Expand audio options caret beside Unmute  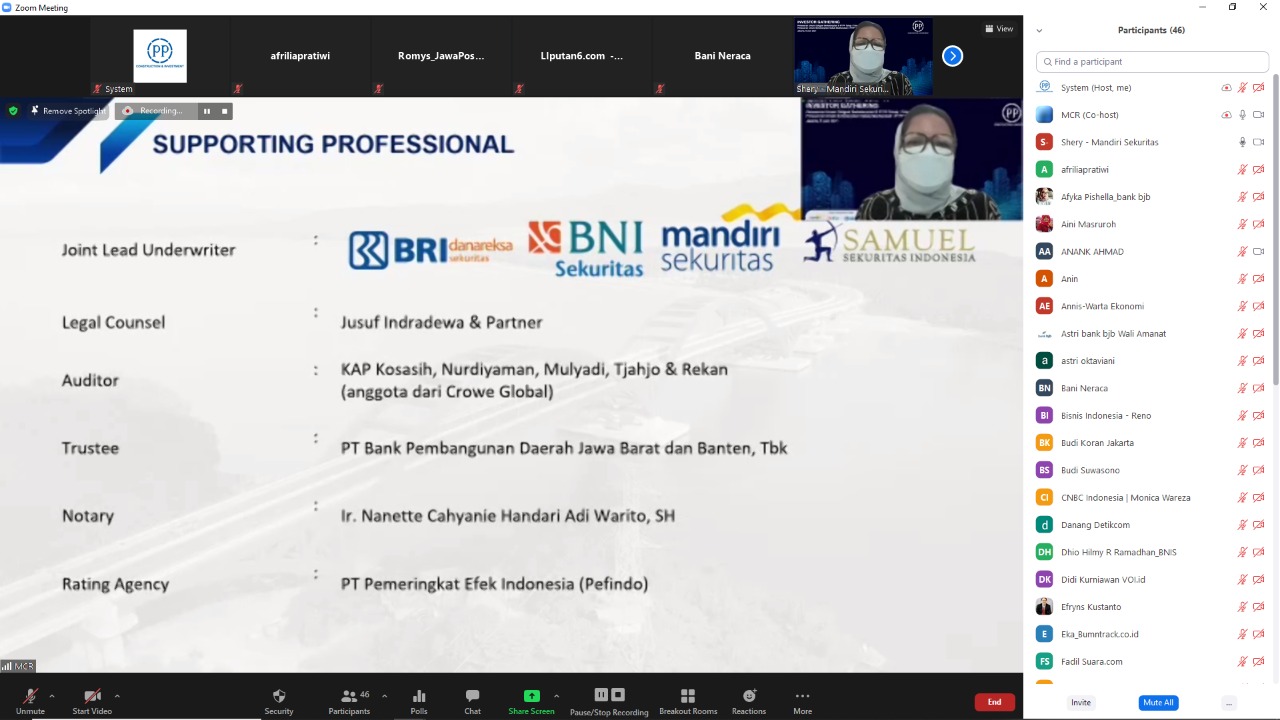[x=52, y=696]
